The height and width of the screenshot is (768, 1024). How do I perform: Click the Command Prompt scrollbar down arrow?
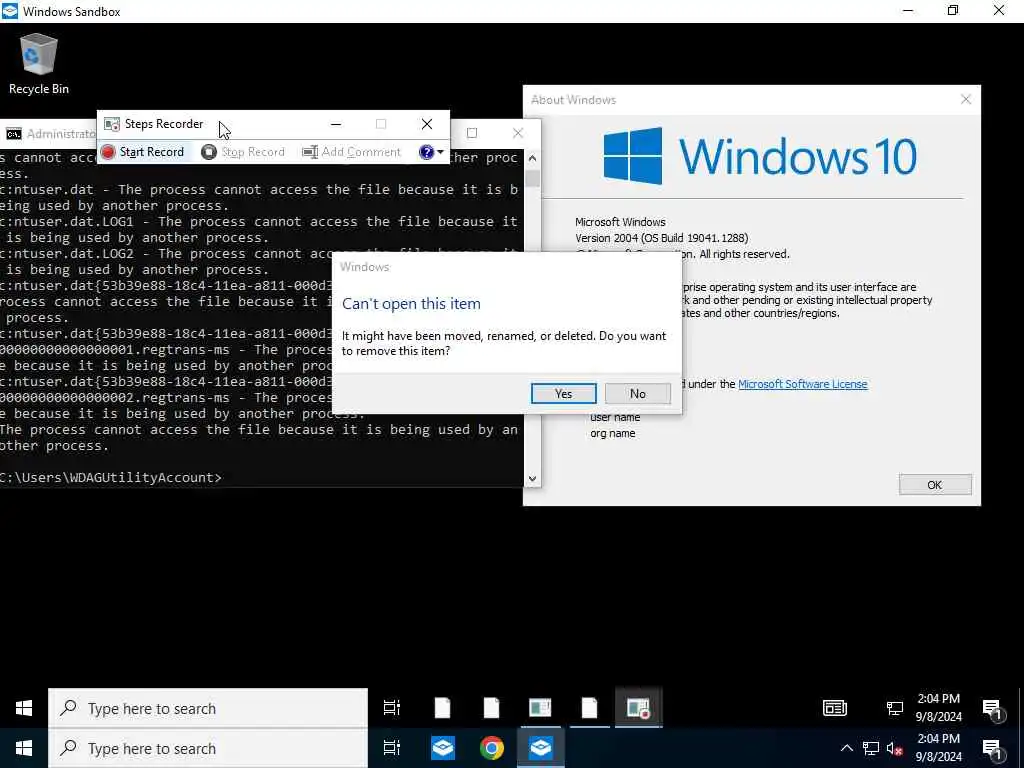pyautogui.click(x=532, y=478)
